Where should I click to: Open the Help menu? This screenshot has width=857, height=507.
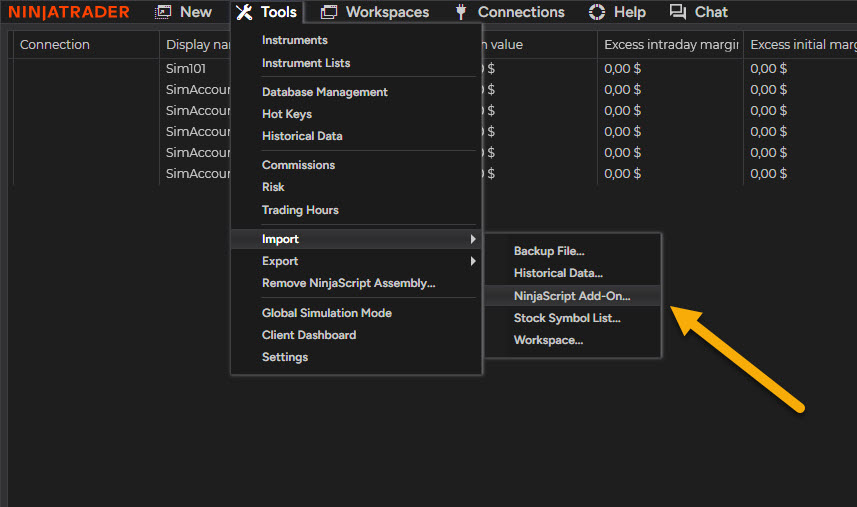(630, 12)
